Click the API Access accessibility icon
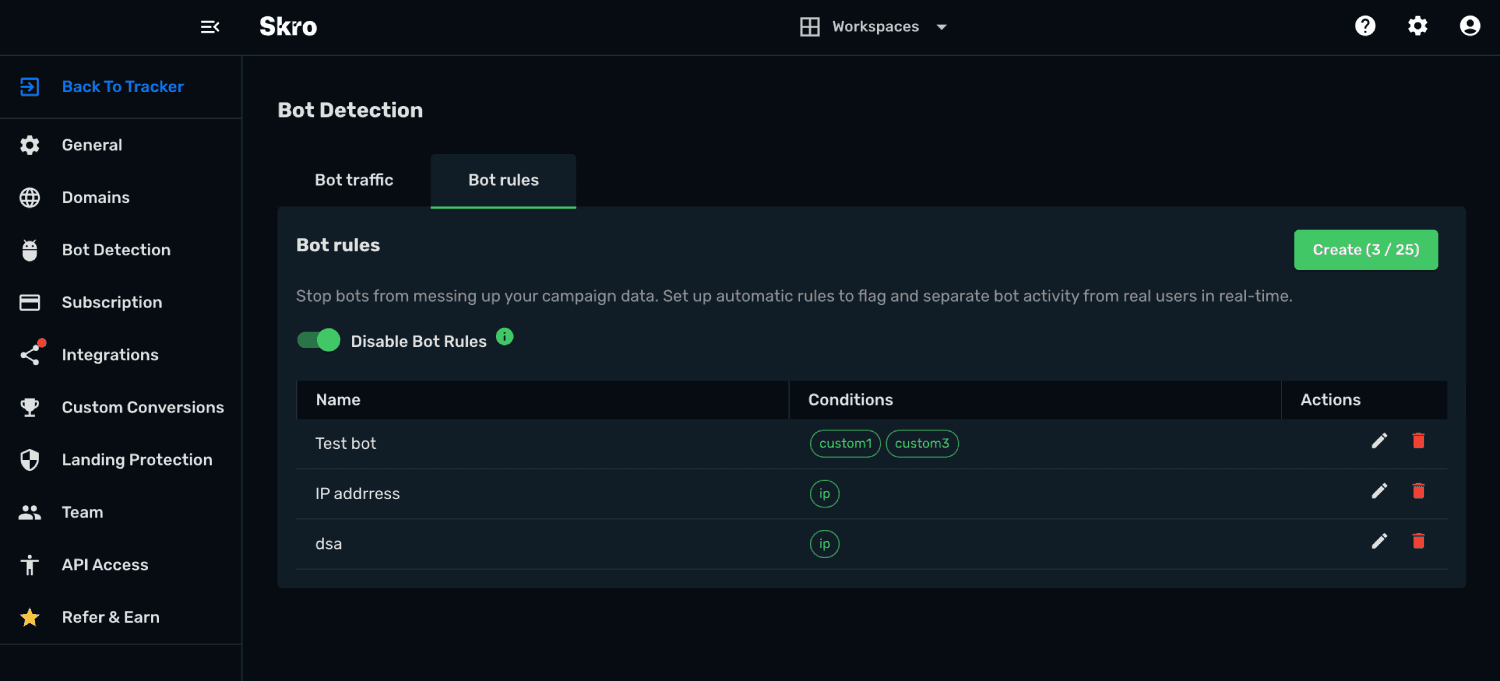 coord(30,565)
